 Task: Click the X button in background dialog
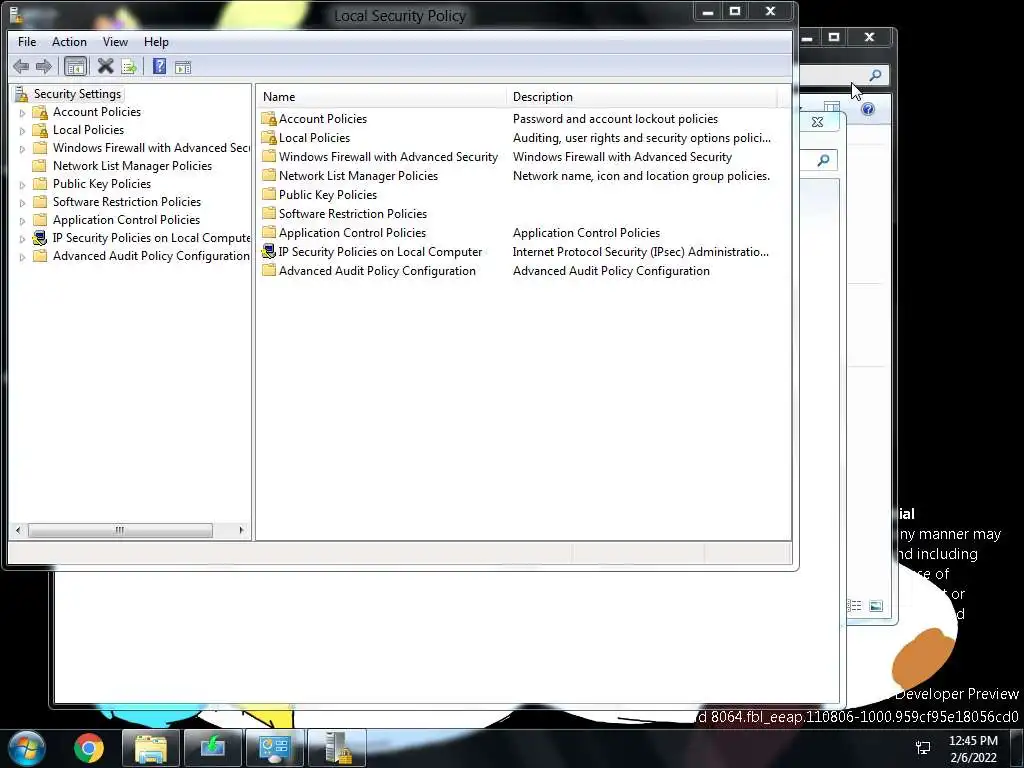click(817, 122)
